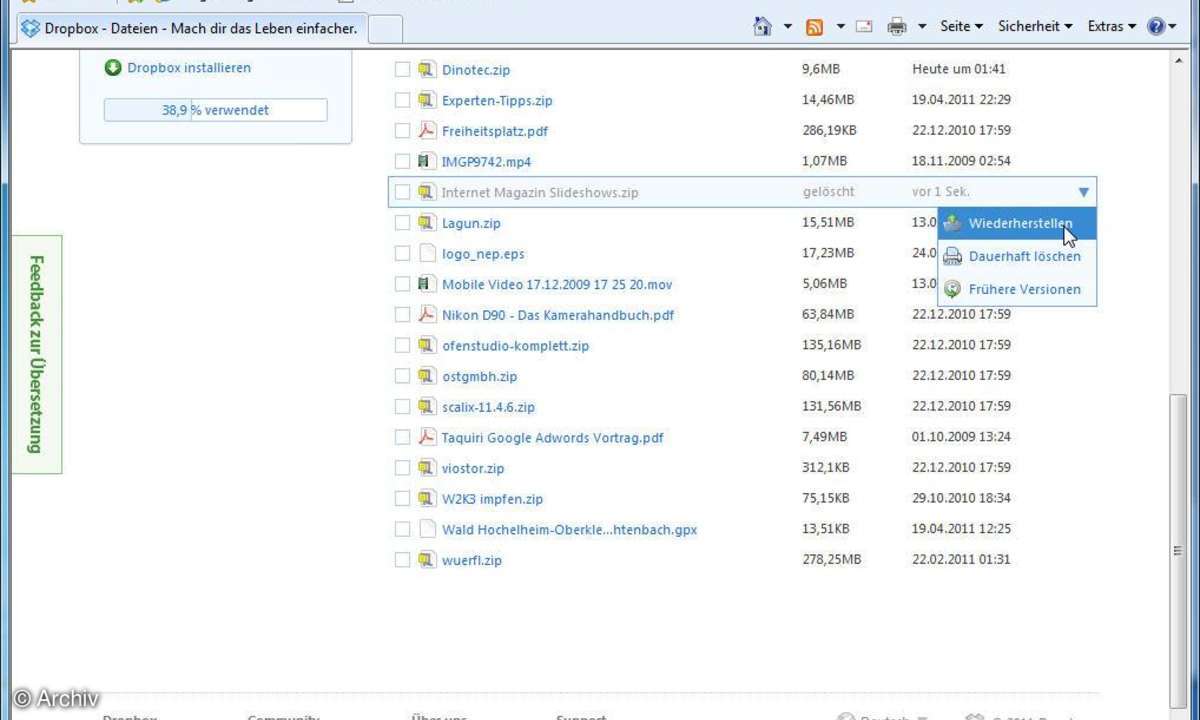Click the zip icon beside W2K3 impfen.zip
The height and width of the screenshot is (720, 1200).
coord(426,499)
